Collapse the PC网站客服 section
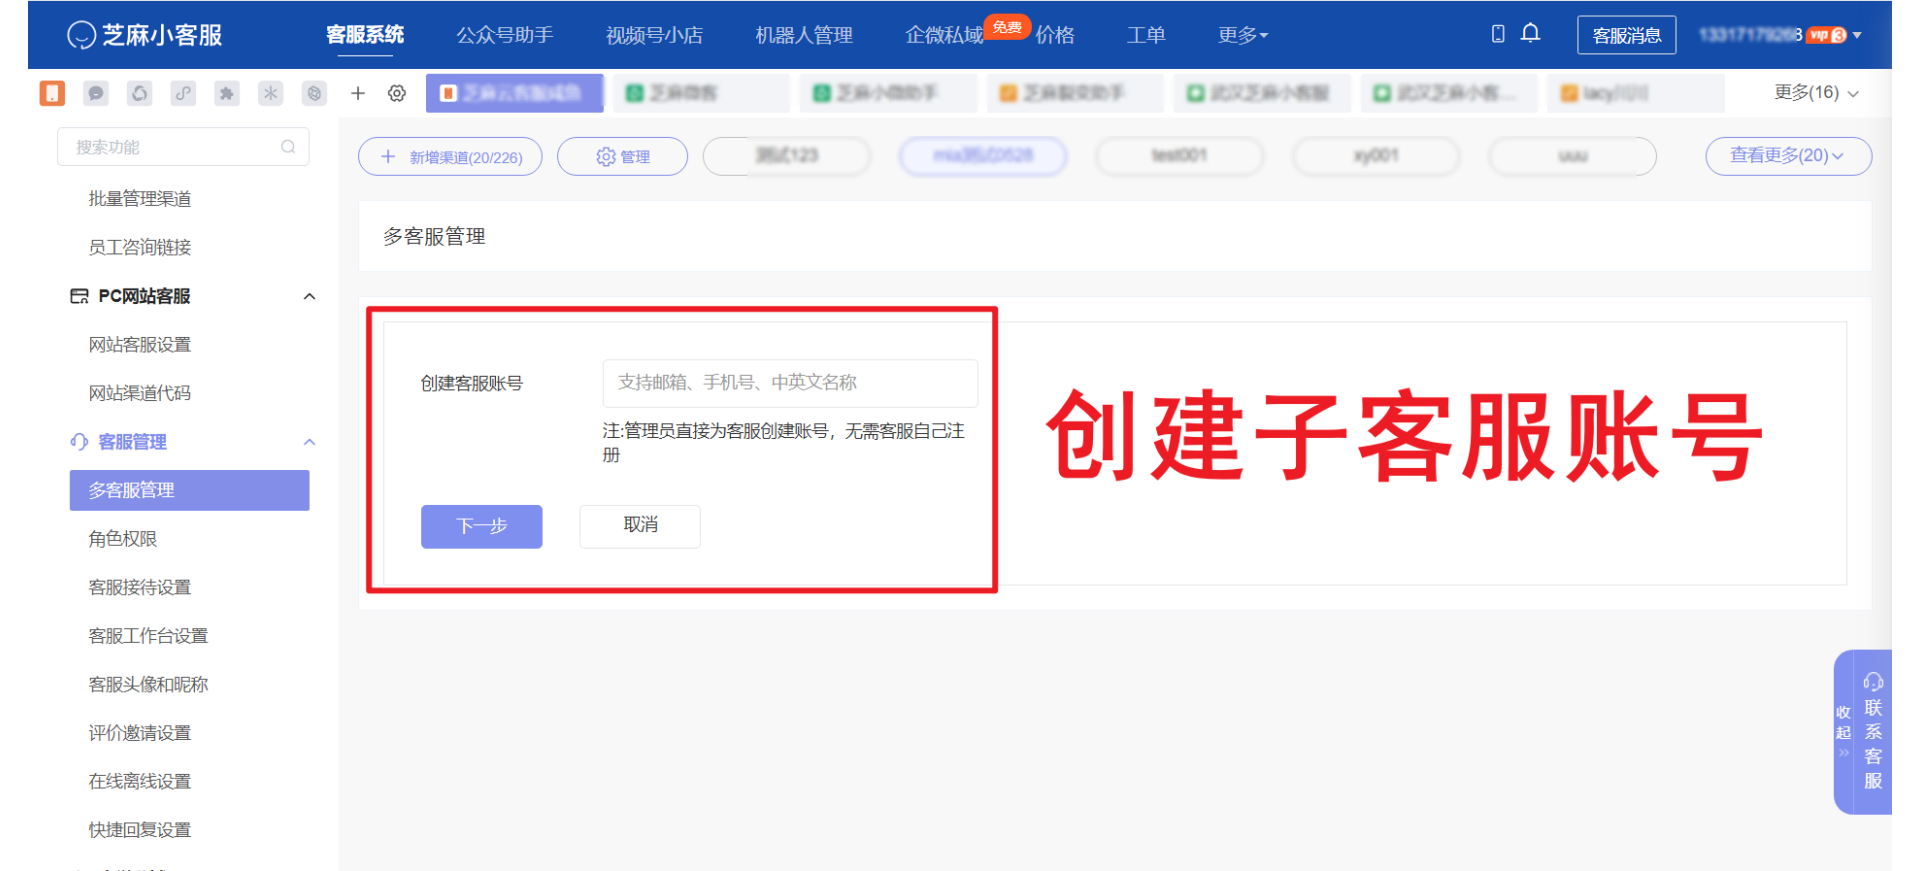 (310, 296)
